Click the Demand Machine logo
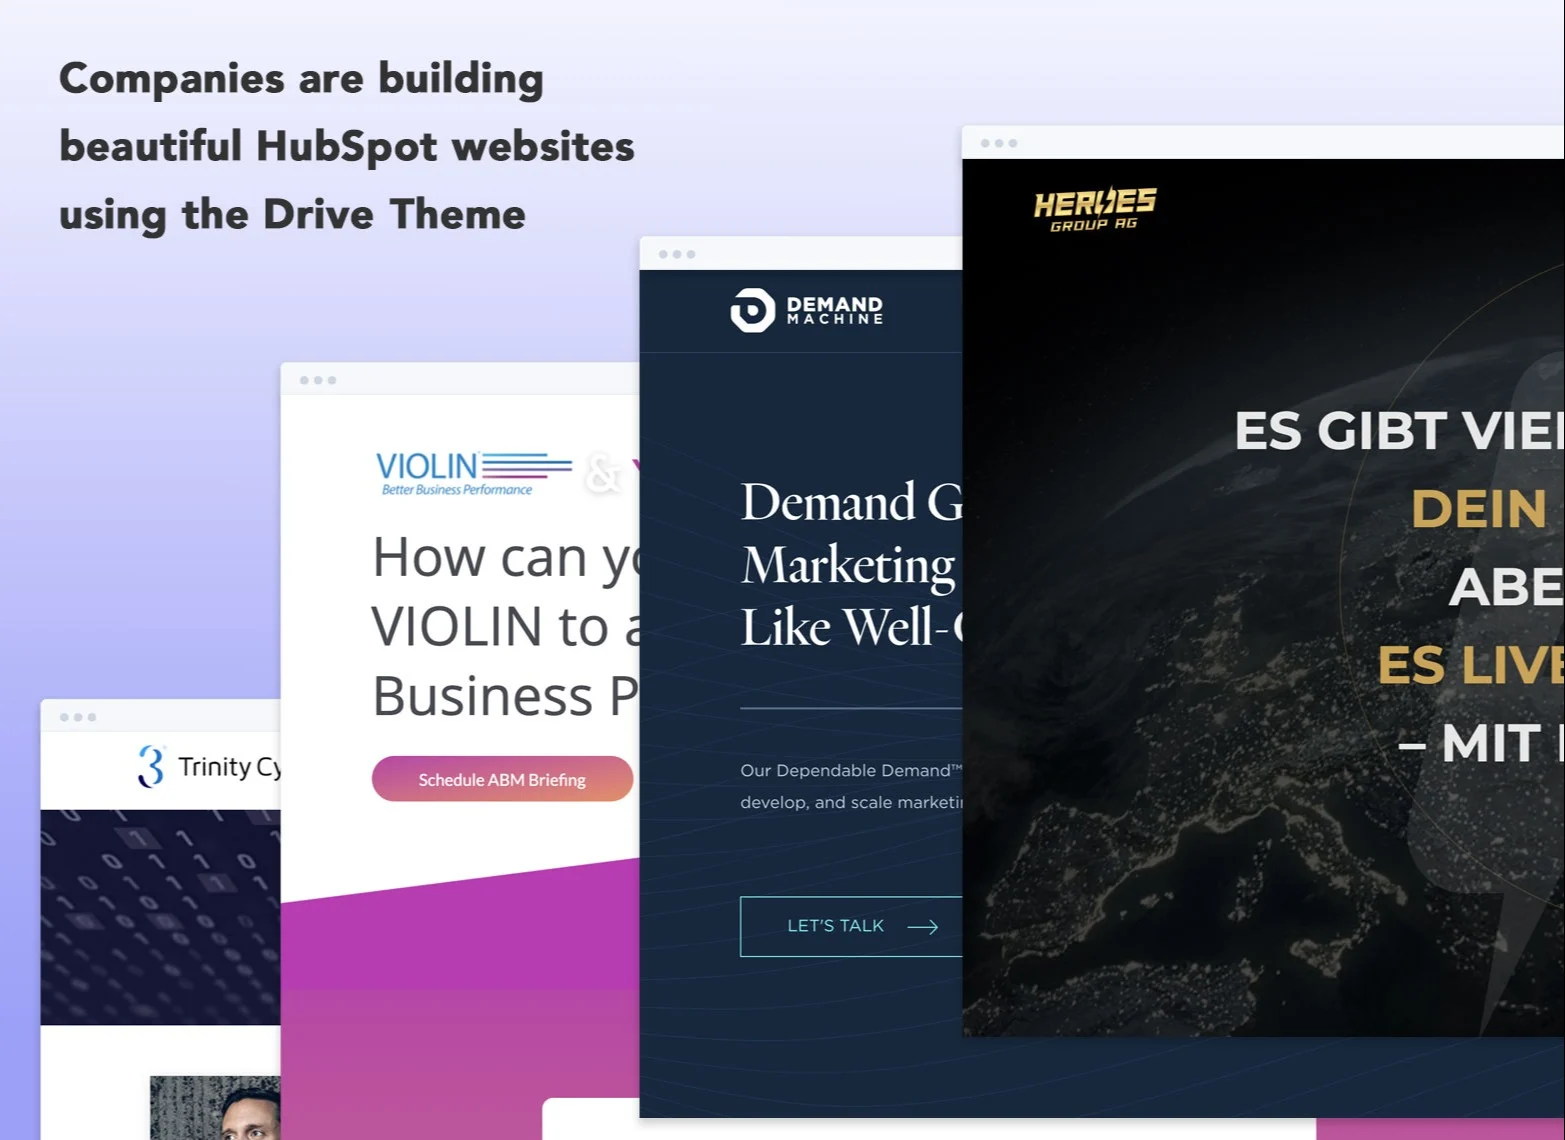1565x1140 pixels. tap(807, 310)
